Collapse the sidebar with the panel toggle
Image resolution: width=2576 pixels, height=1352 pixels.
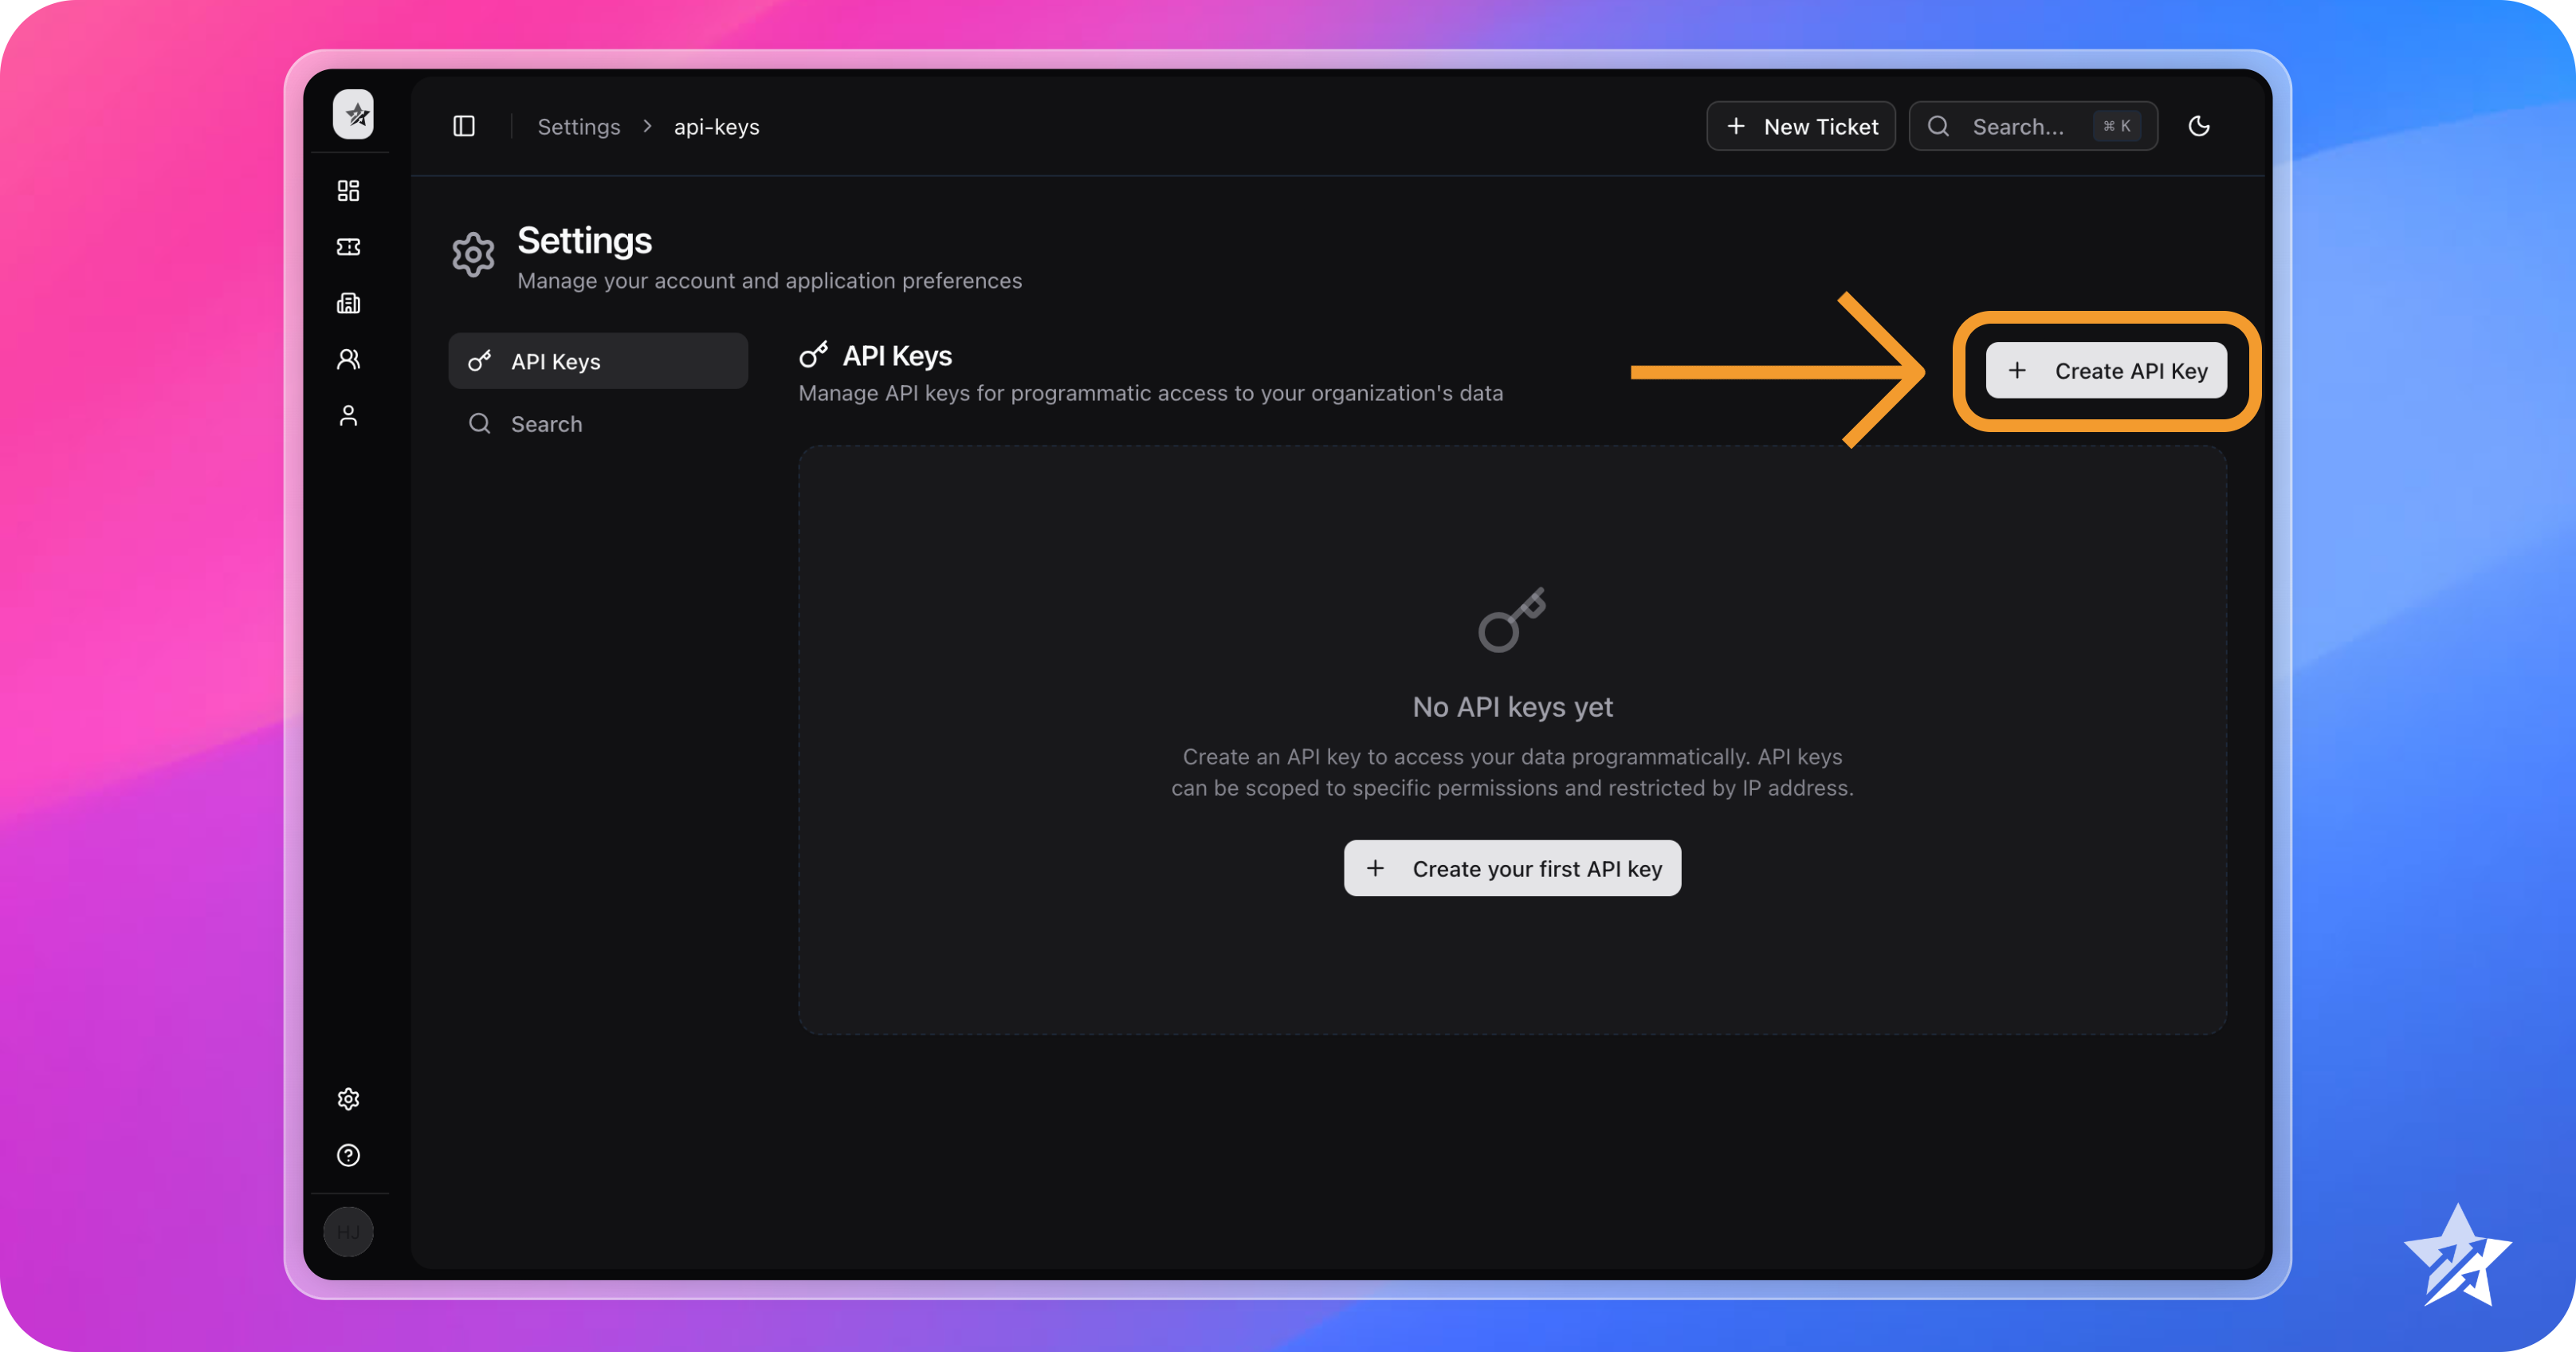pos(463,126)
